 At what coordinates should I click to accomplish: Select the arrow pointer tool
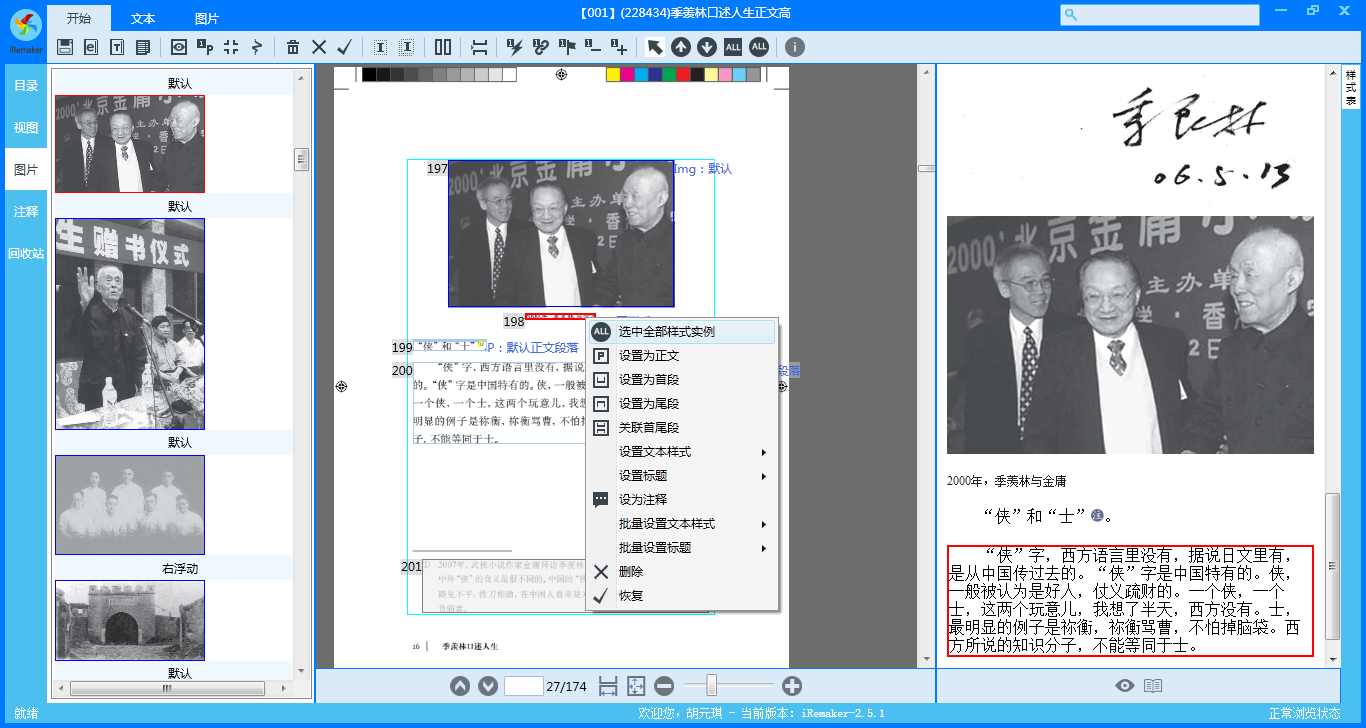tap(654, 47)
